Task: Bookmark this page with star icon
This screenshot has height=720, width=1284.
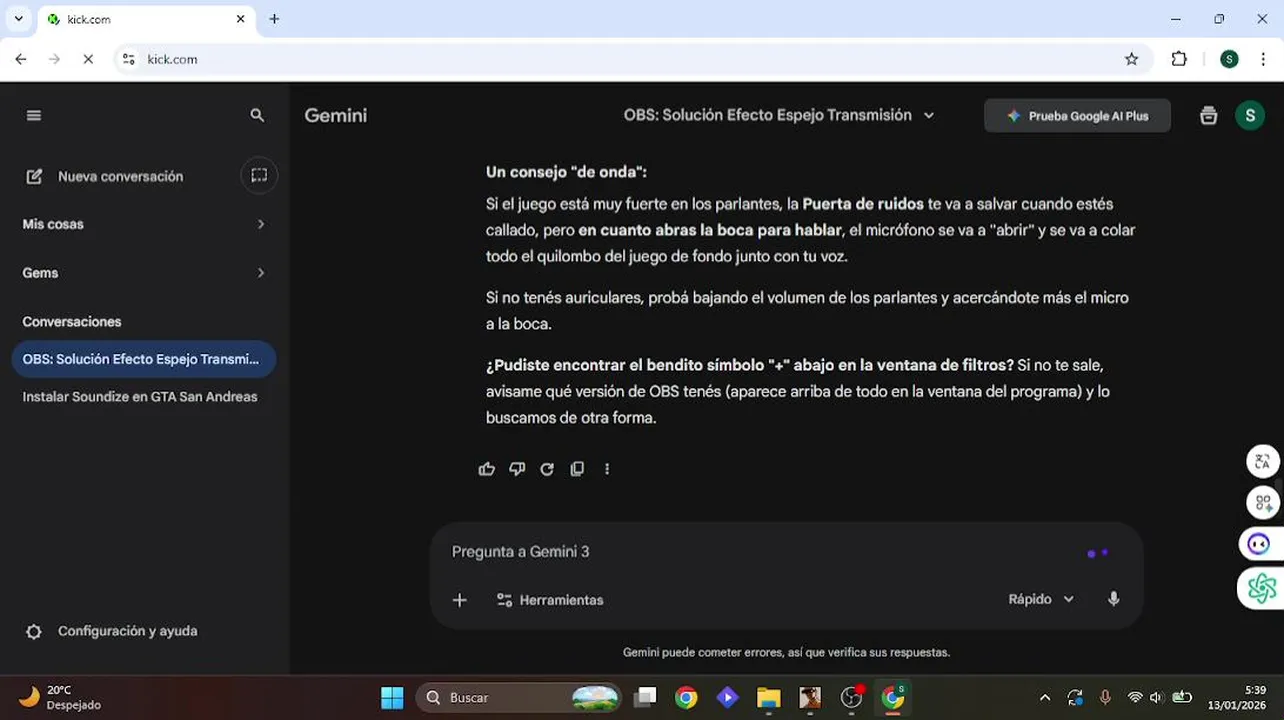Action: click(1131, 59)
